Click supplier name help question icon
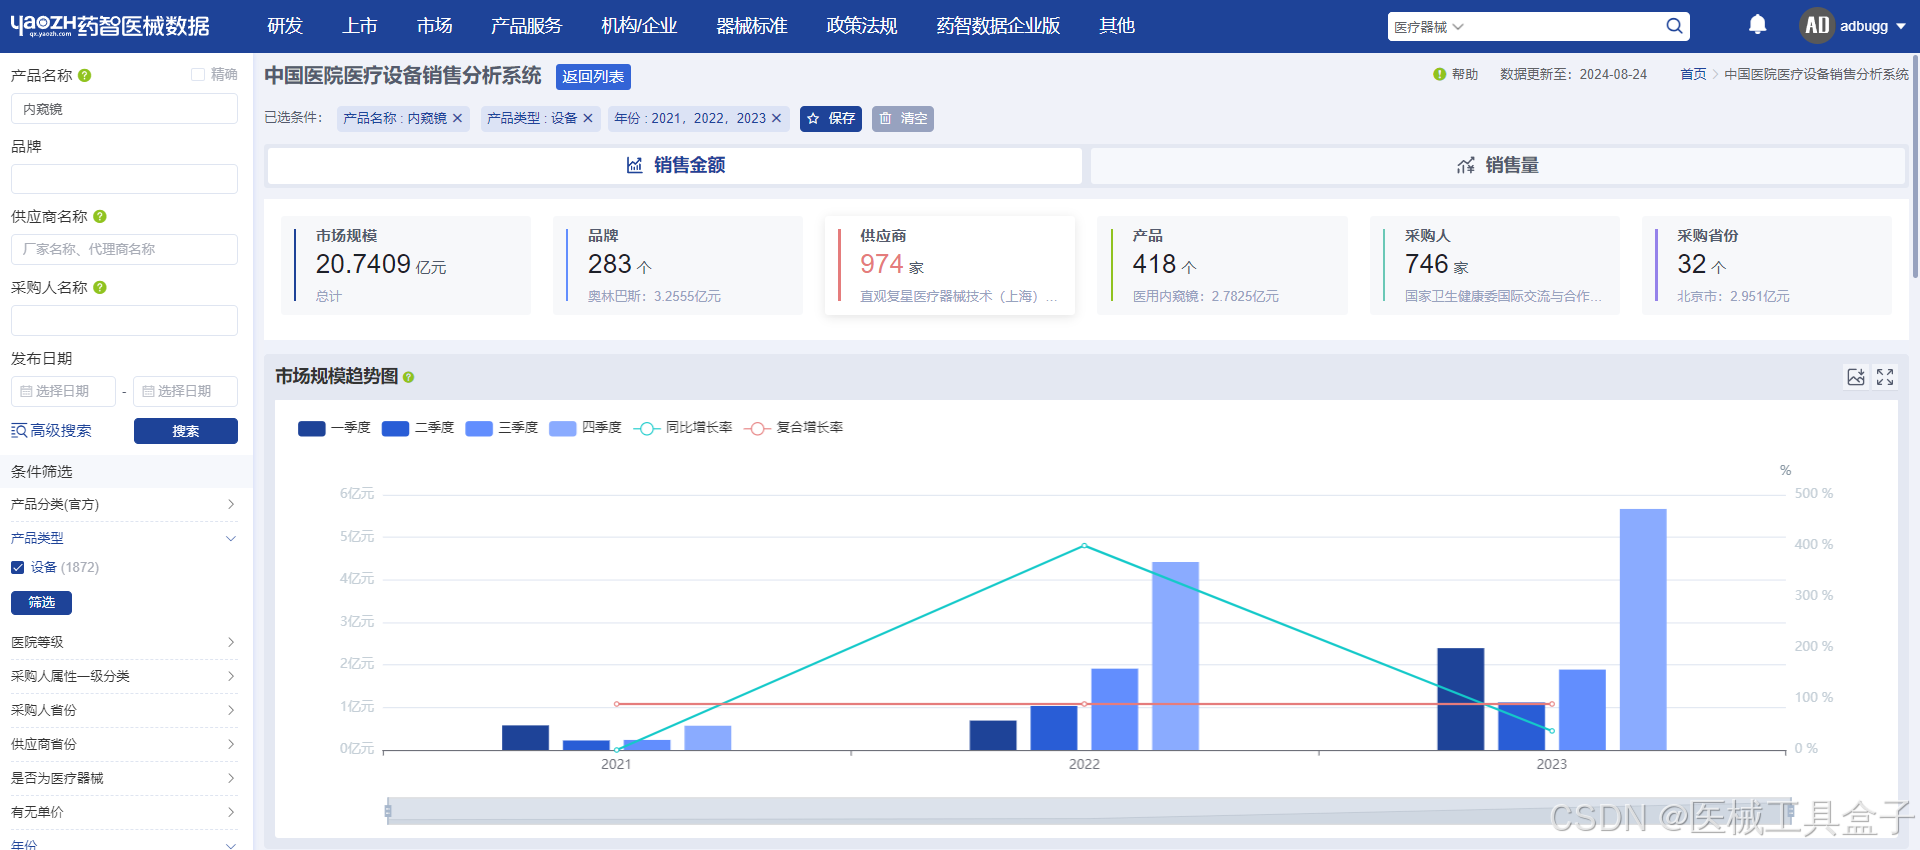The width and height of the screenshot is (1920, 850). coord(100,216)
